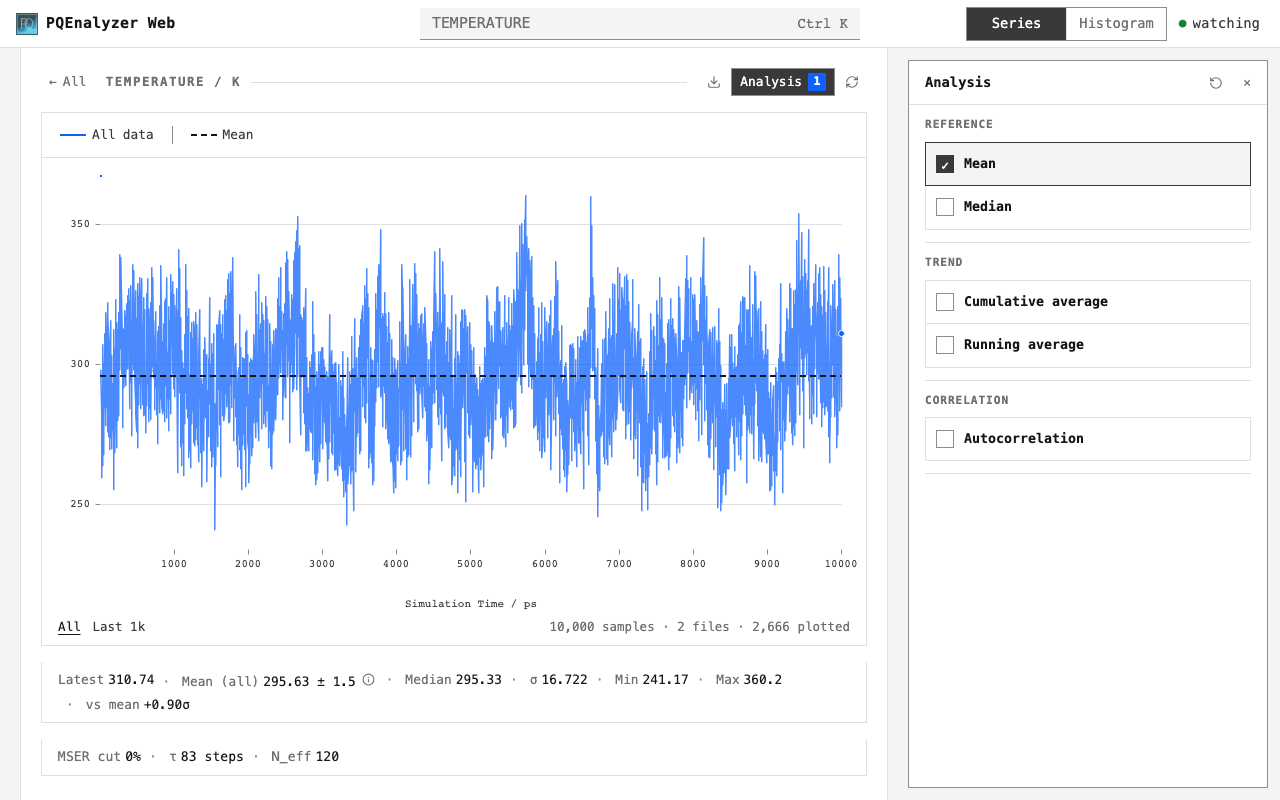The height and width of the screenshot is (800, 1280).
Task: Switch to the Histogram view tab
Action: [x=1116, y=24]
